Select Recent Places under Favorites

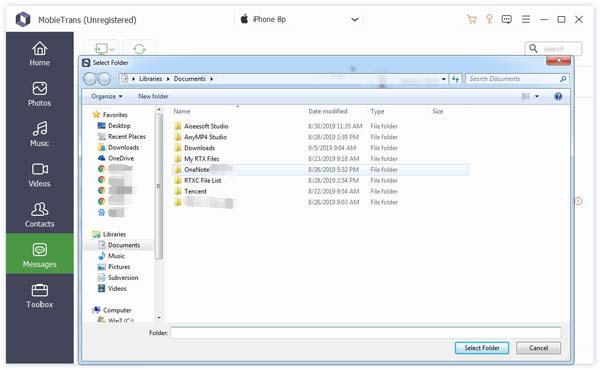pos(122,137)
